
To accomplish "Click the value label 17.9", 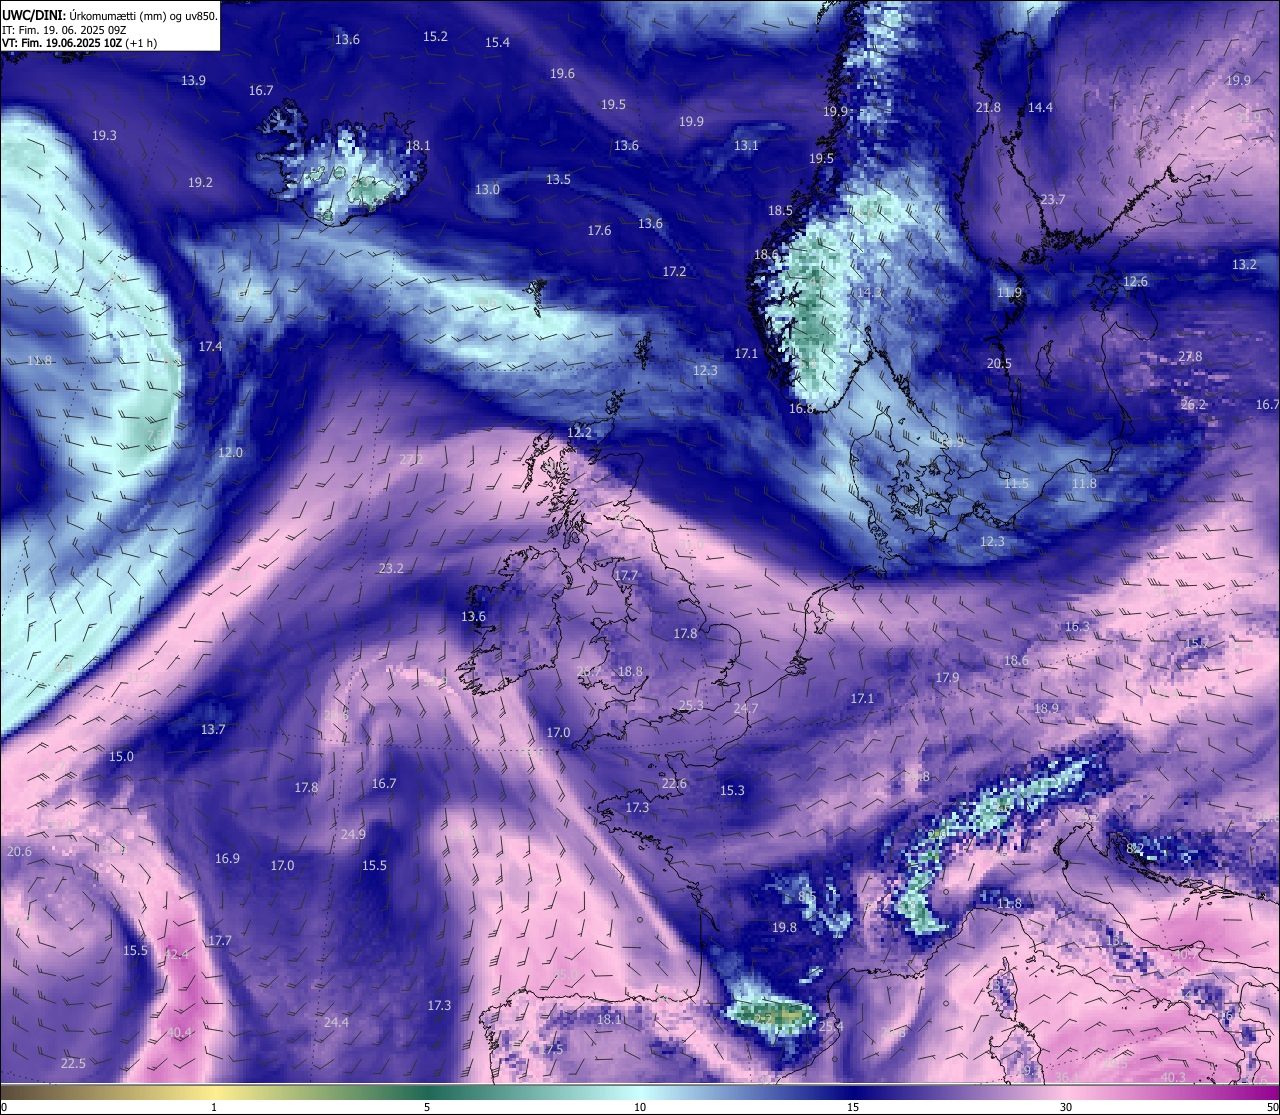I will pyautogui.click(x=947, y=677).
